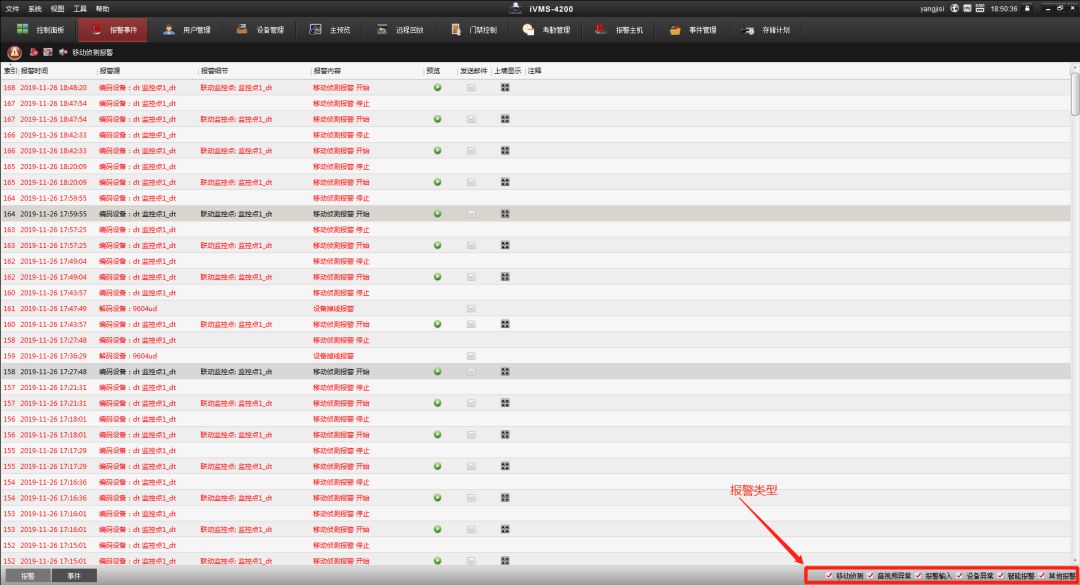Click the red alarm warning icon in toolbar
This screenshot has width=1080, height=585.
coord(15,52)
